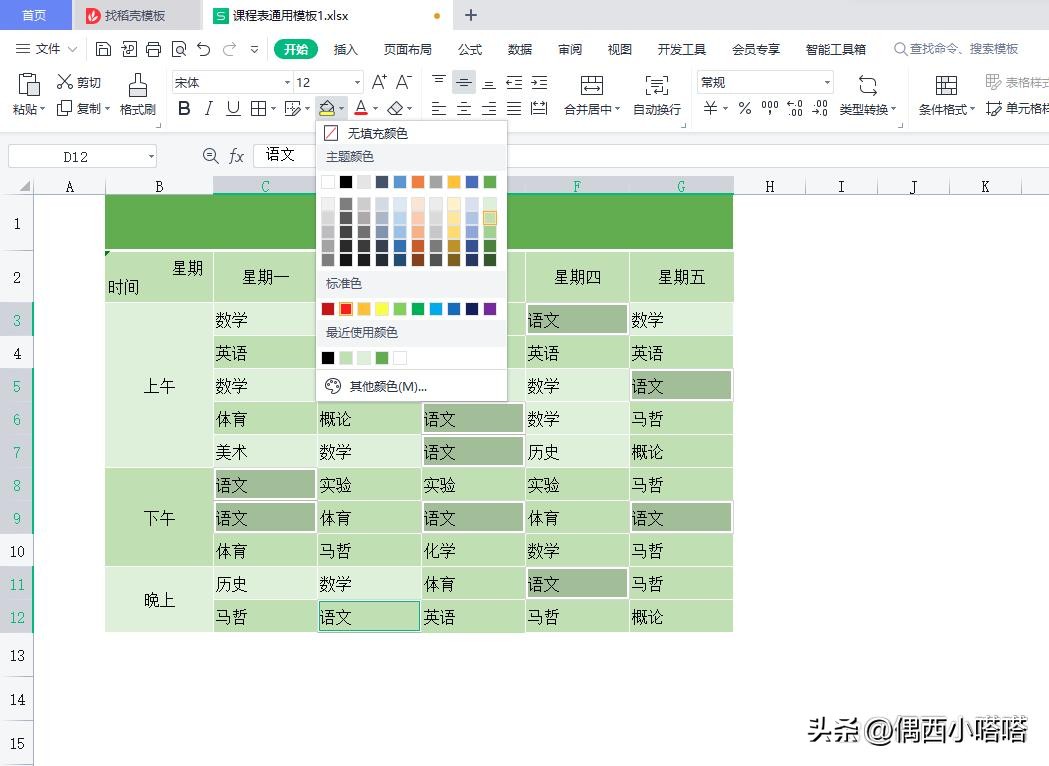The height and width of the screenshot is (766, 1049).
Task: Click the thousands separator icon
Action: (770, 108)
